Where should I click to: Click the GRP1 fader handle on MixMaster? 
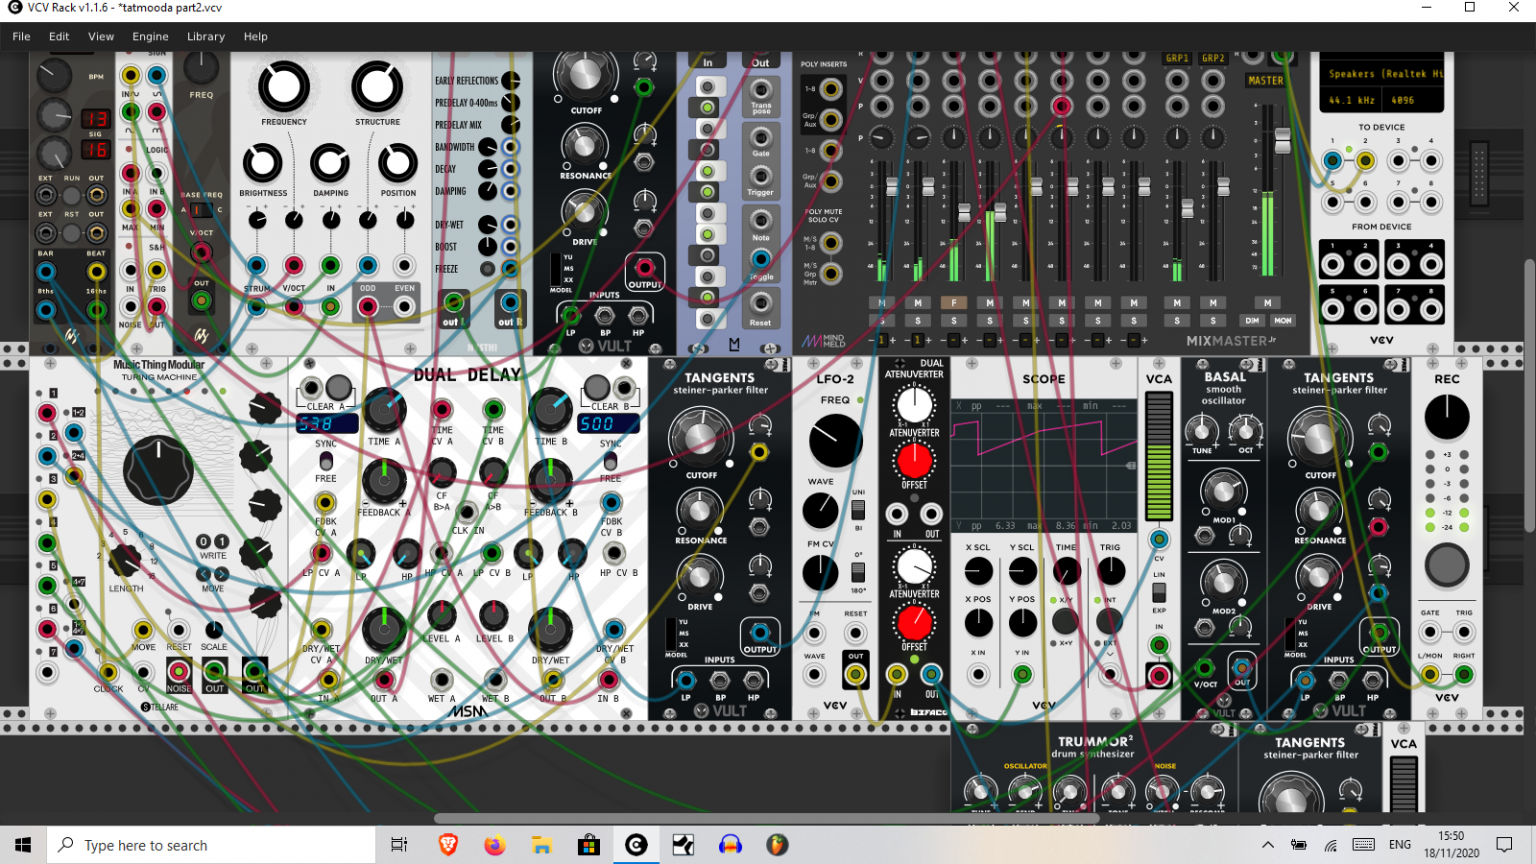pyautogui.click(x=1187, y=208)
